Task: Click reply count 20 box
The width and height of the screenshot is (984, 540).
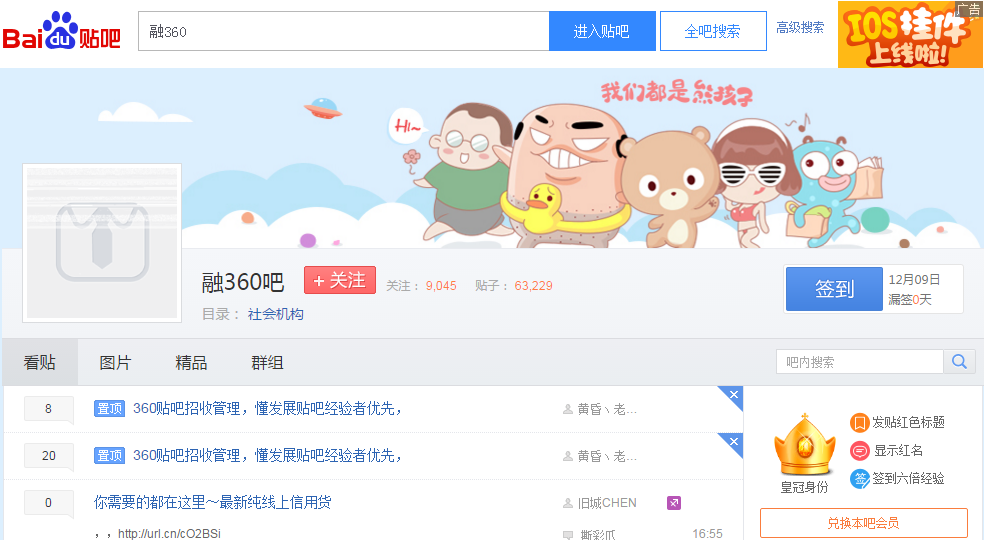Action: [48, 456]
